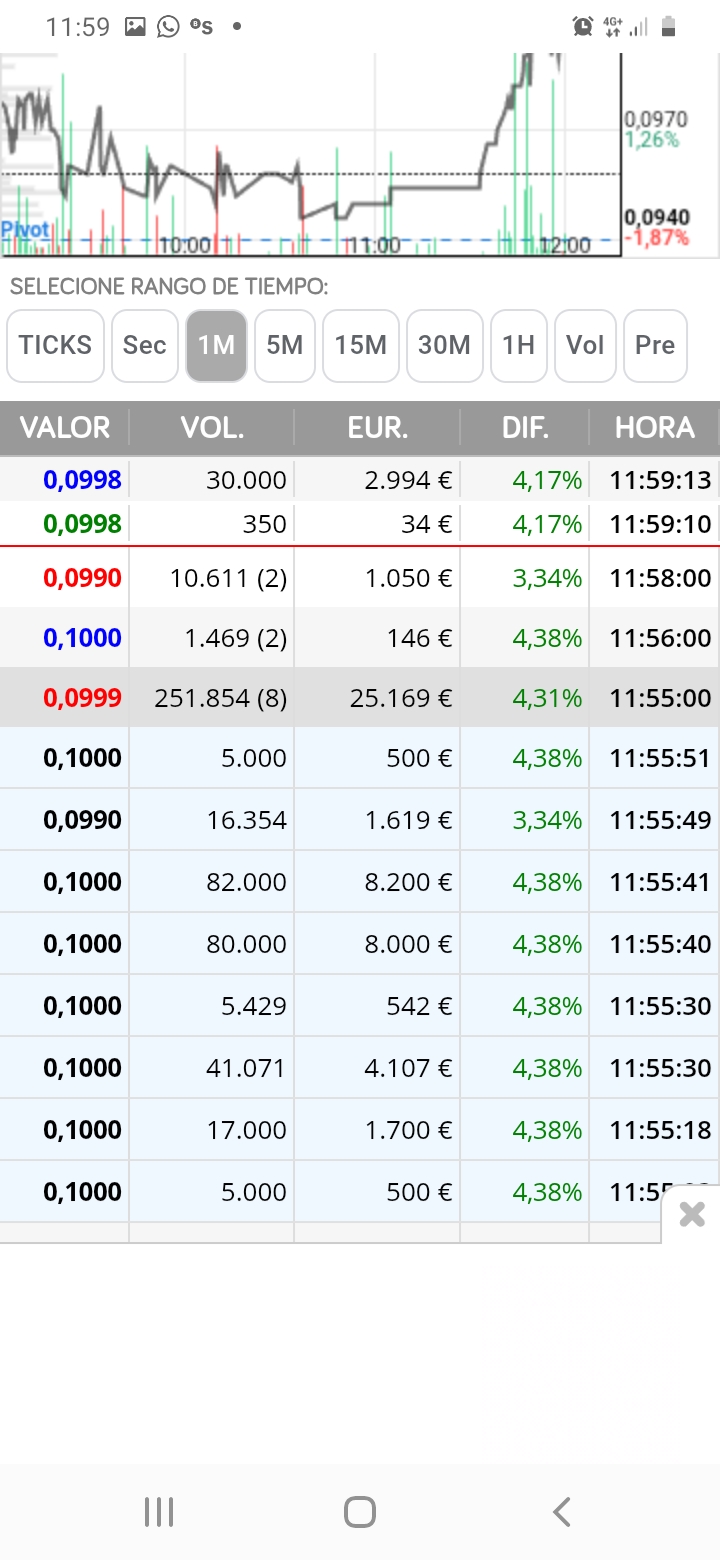Tap the gallery image notification icon
Image resolution: width=720 pixels, height=1560 pixels.
pos(135,27)
